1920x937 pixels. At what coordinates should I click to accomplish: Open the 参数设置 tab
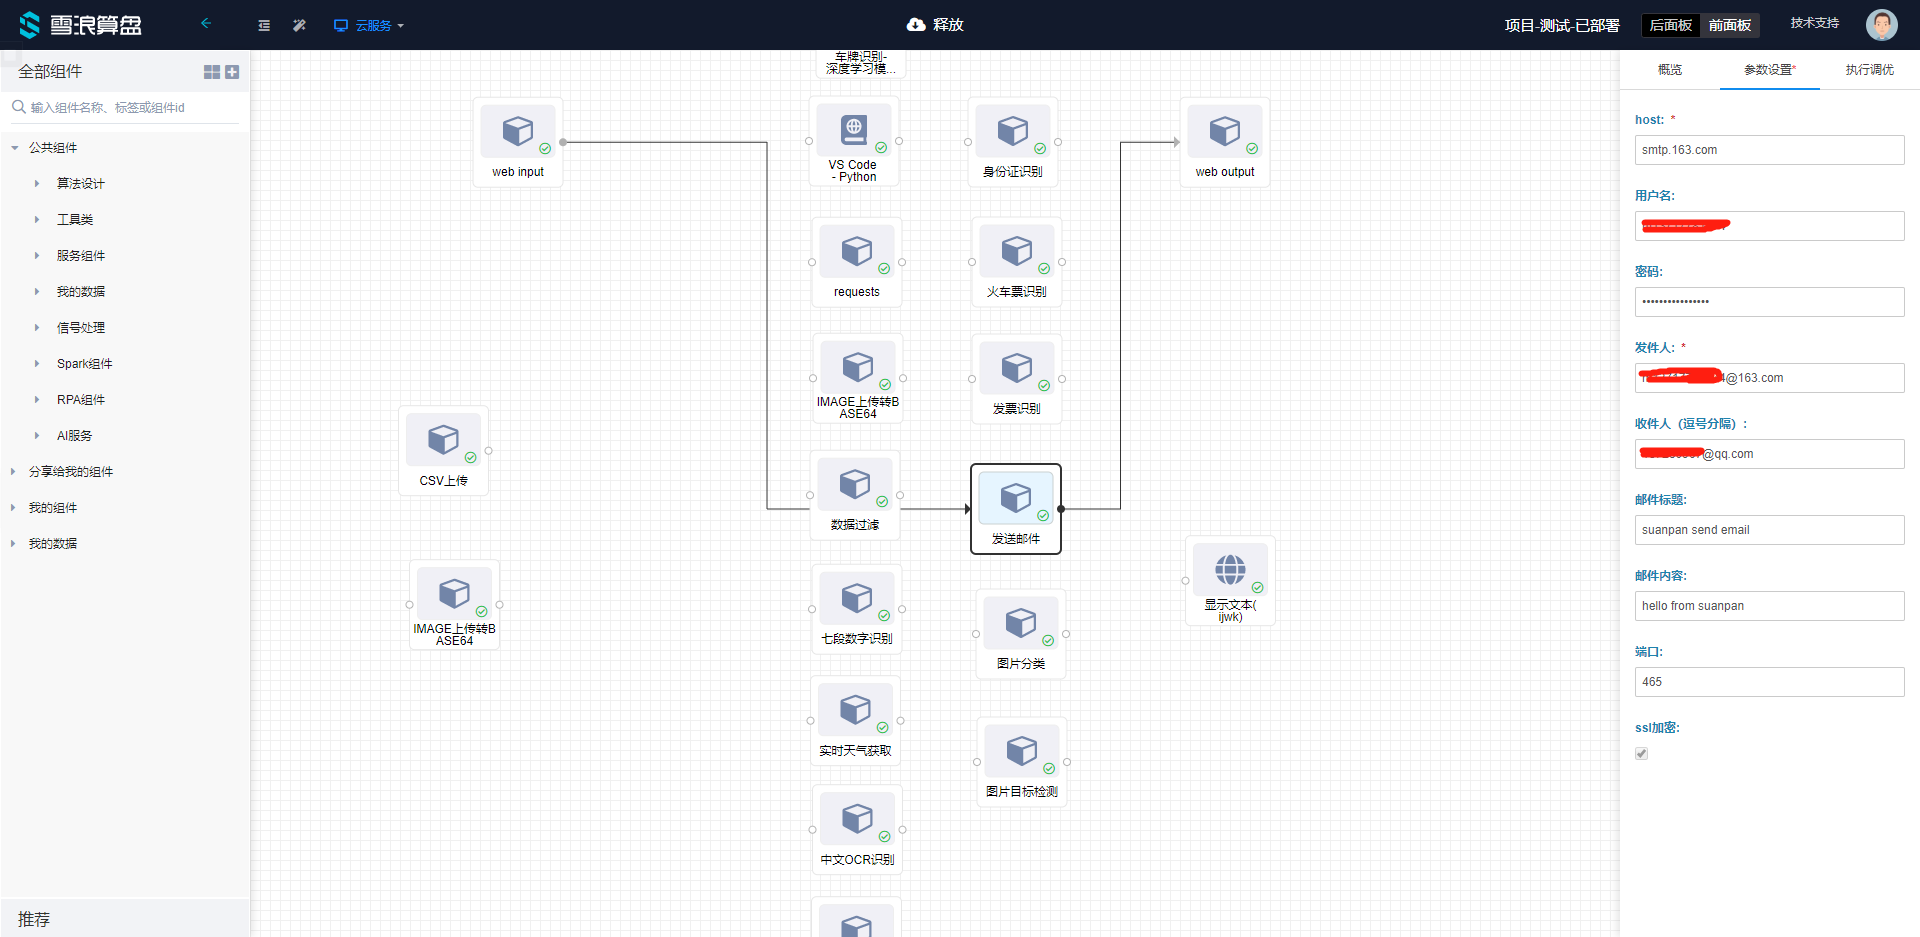pyautogui.click(x=1770, y=70)
